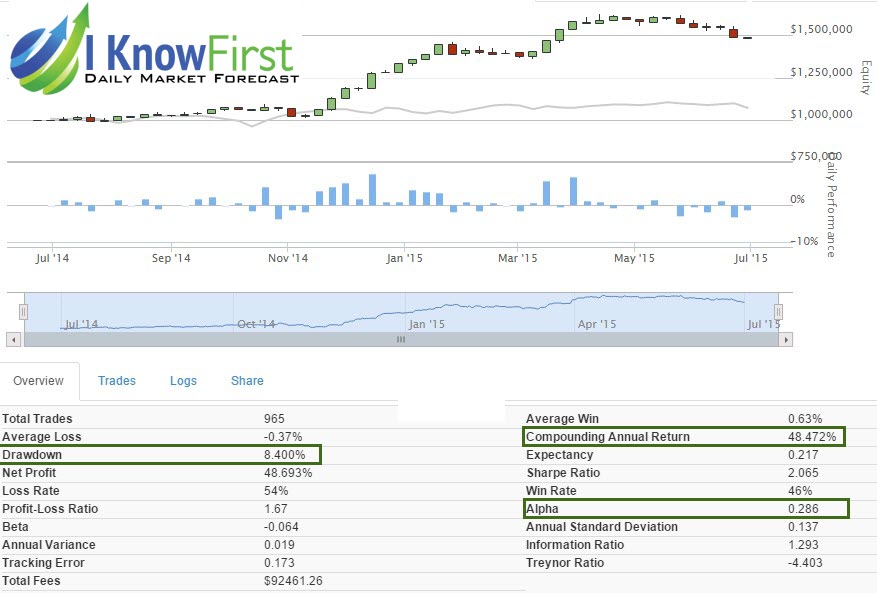Viewport: 877px width, 593px height.
Task: Click the Total Fees label
Action: tap(31, 581)
